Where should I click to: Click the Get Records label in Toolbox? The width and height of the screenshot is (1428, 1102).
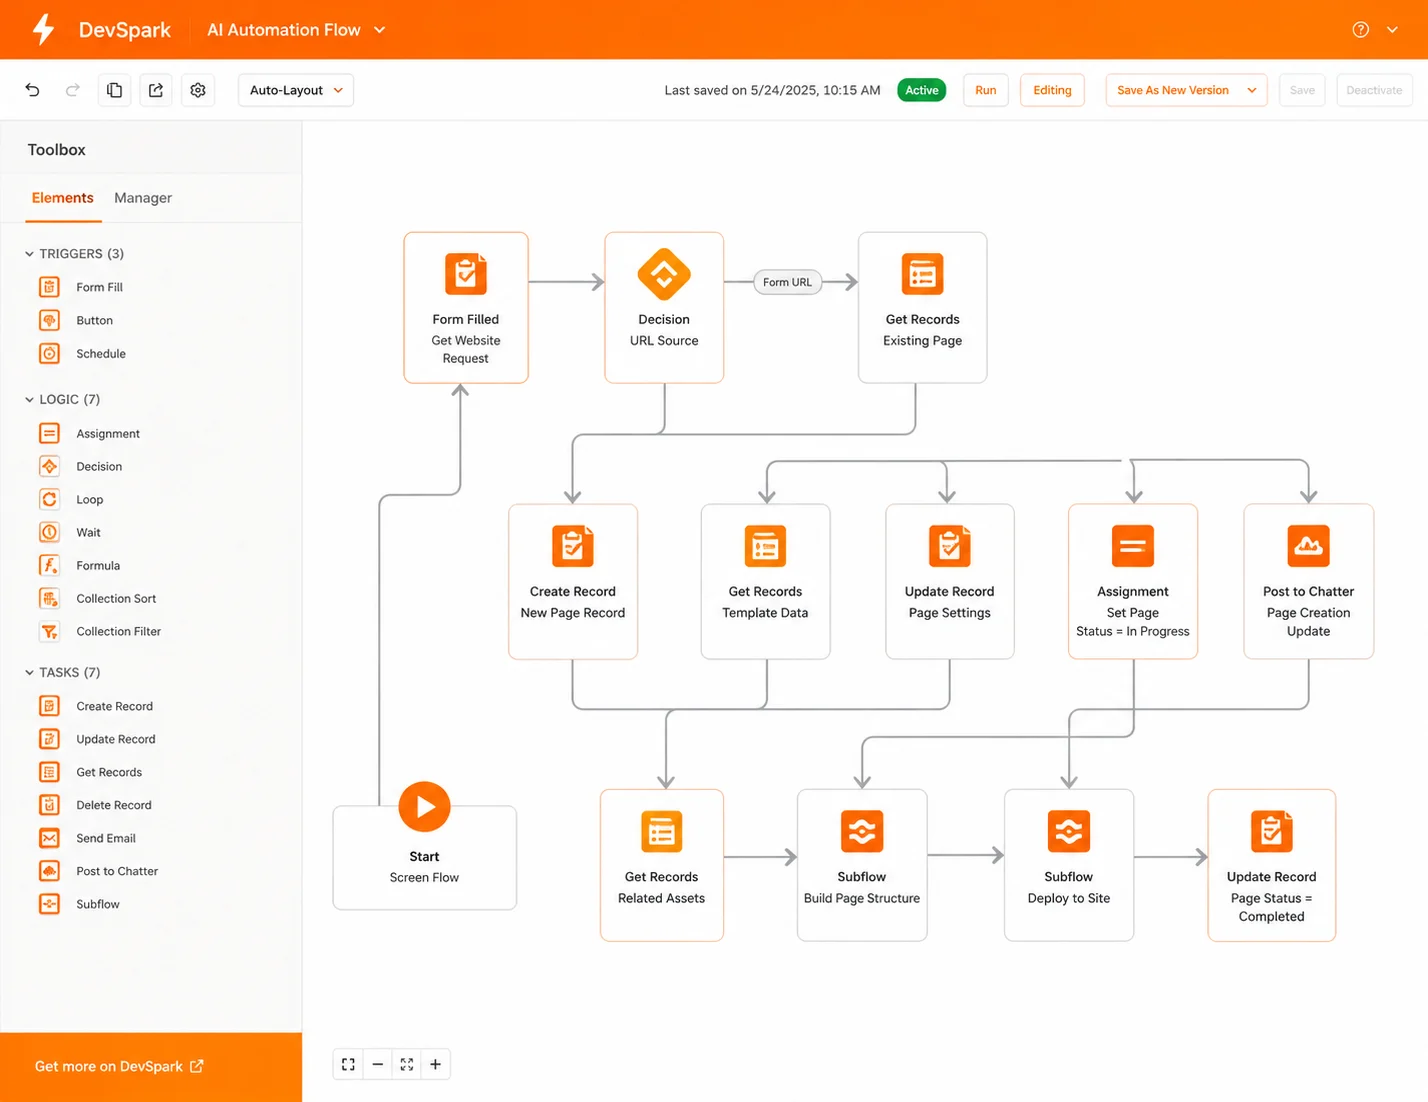coord(109,772)
